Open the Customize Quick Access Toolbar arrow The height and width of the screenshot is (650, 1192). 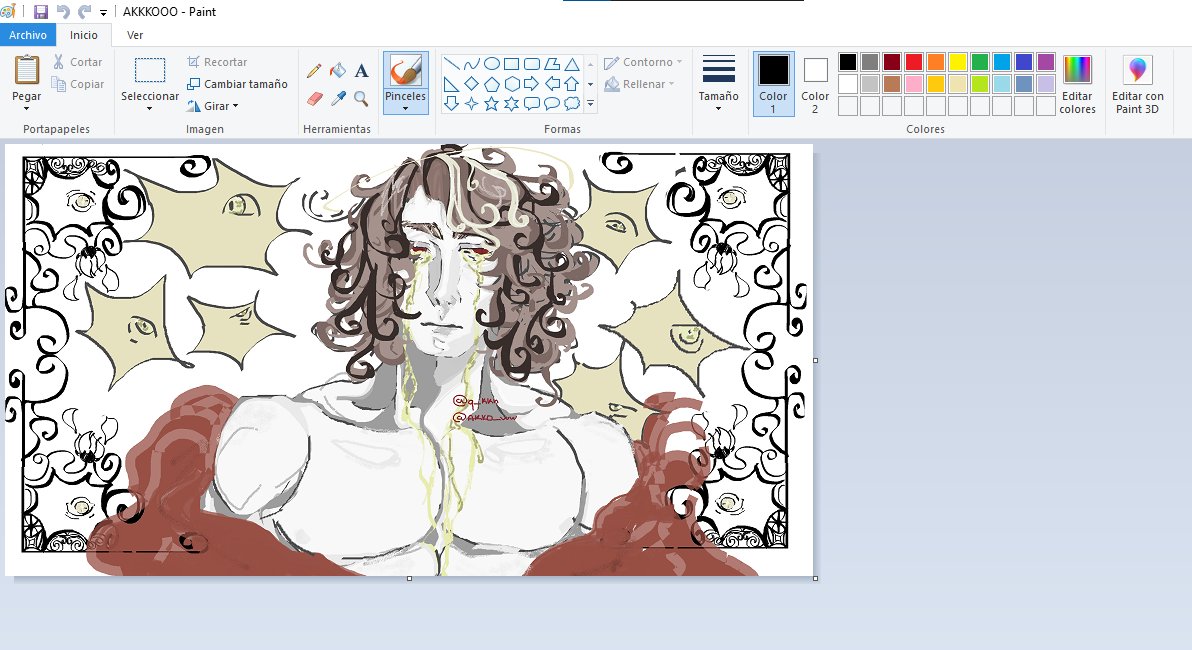tap(103, 12)
